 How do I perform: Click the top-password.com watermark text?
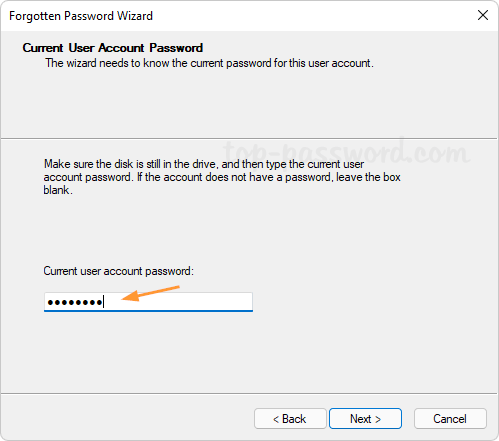coord(347,152)
